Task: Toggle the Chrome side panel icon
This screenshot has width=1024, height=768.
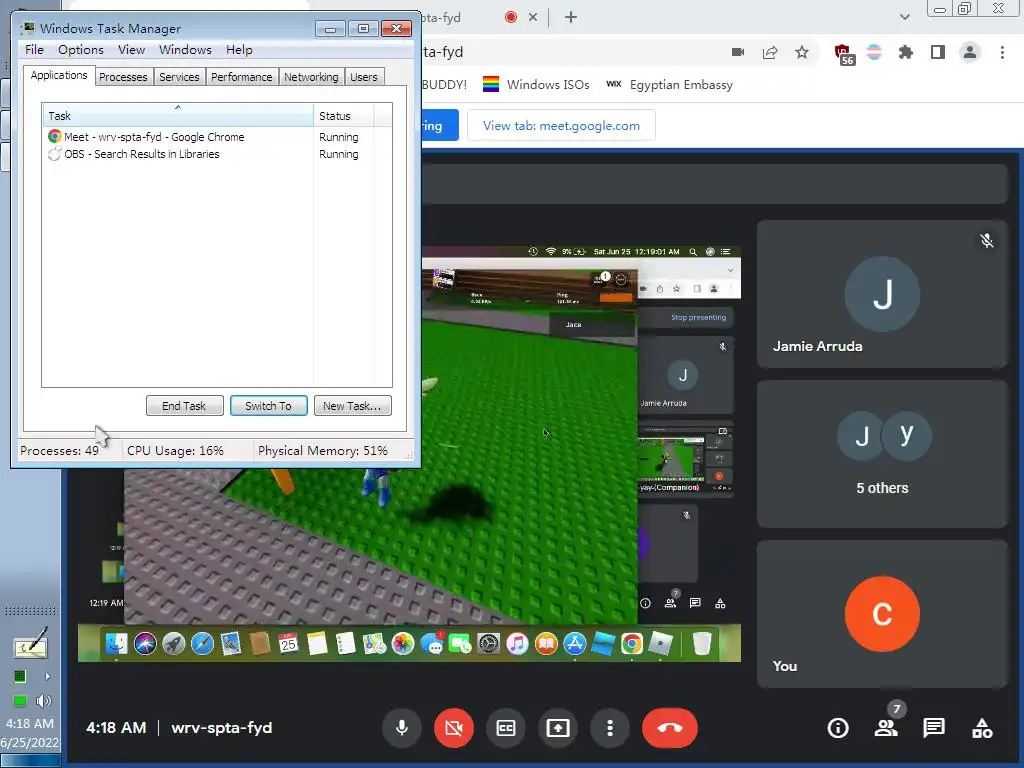Action: click(938, 52)
